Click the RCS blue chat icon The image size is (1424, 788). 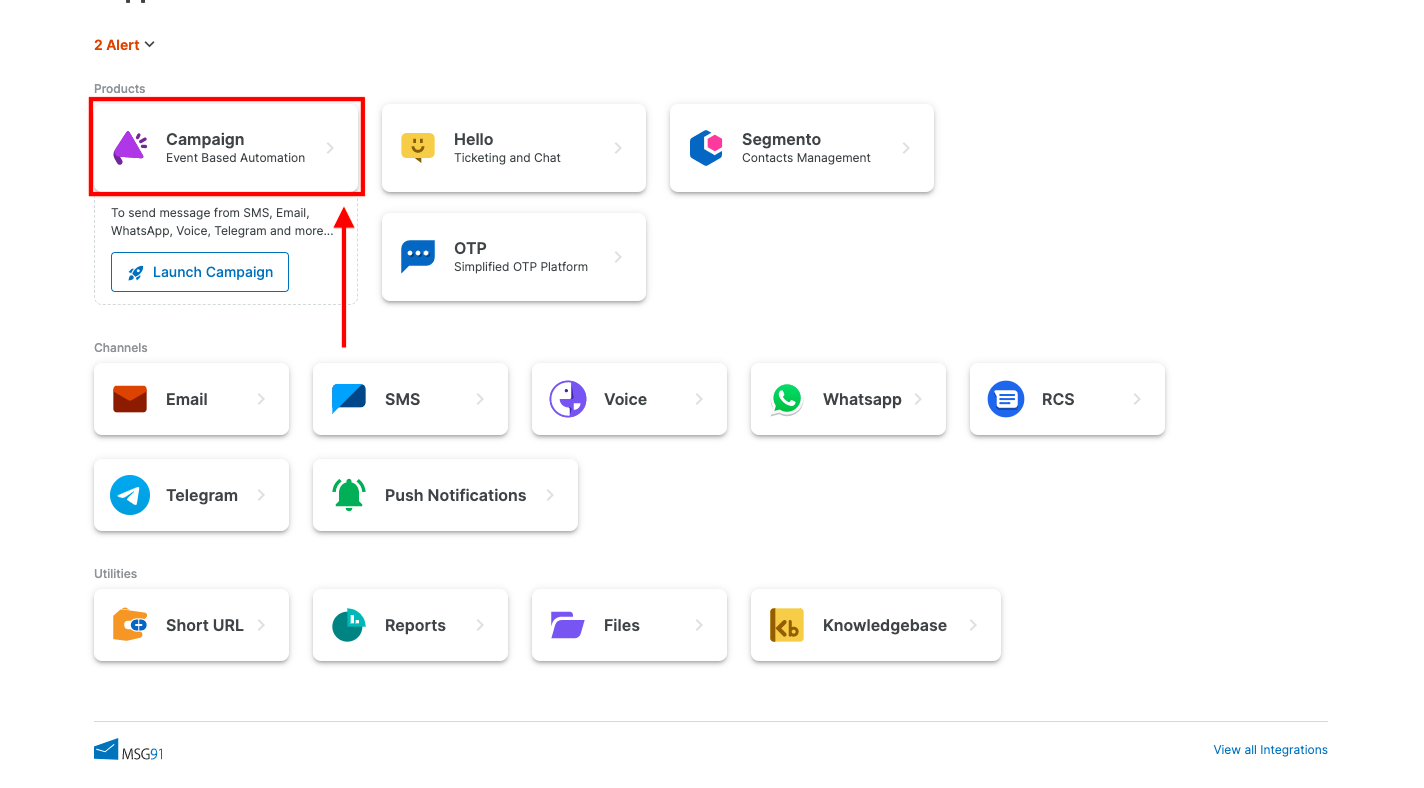click(x=1006, y=399)
